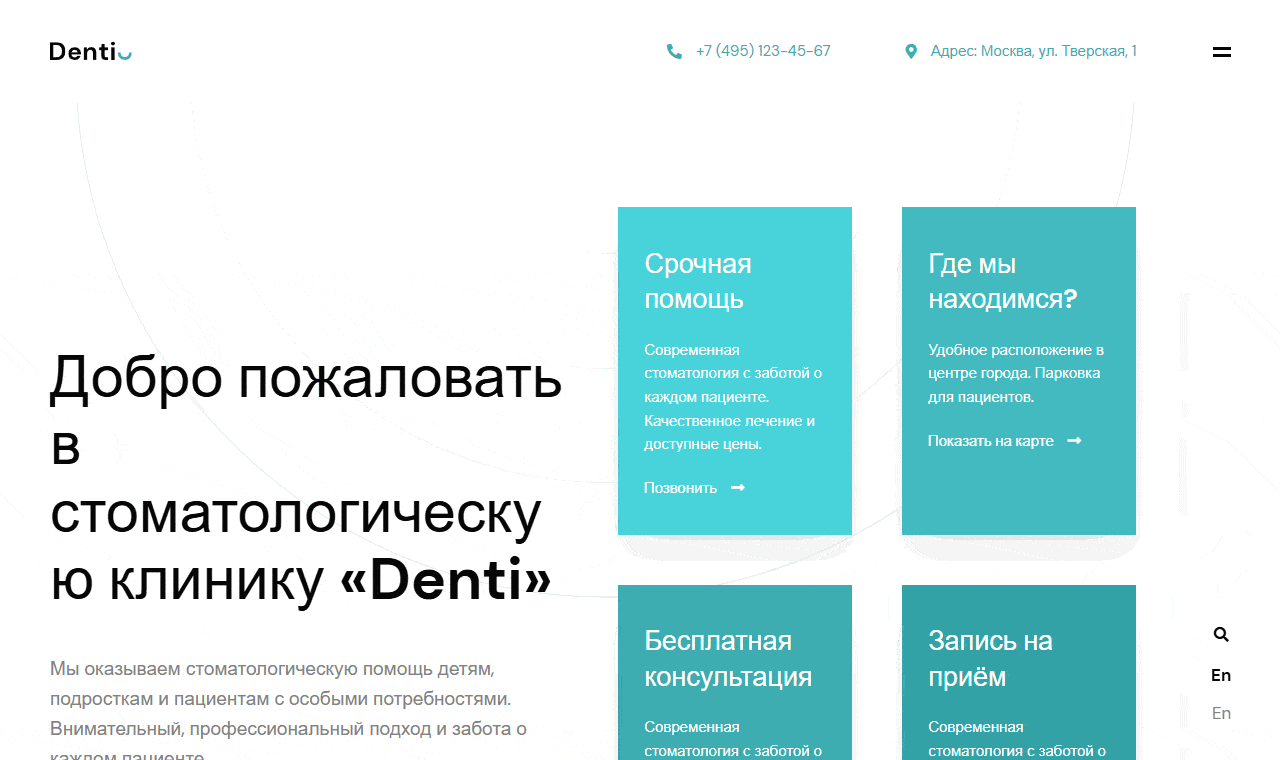
Task: Click the search magnifier icon
Action: pos(1221,634)
